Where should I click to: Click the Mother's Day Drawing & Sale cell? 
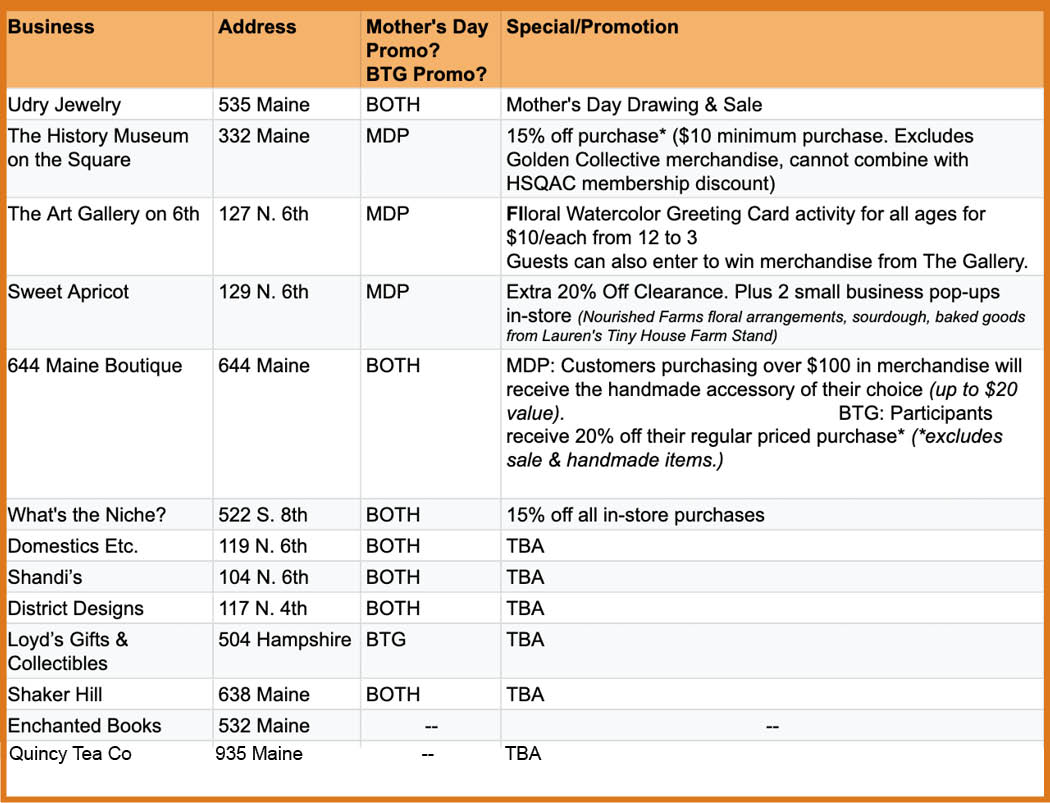(634, 104)
